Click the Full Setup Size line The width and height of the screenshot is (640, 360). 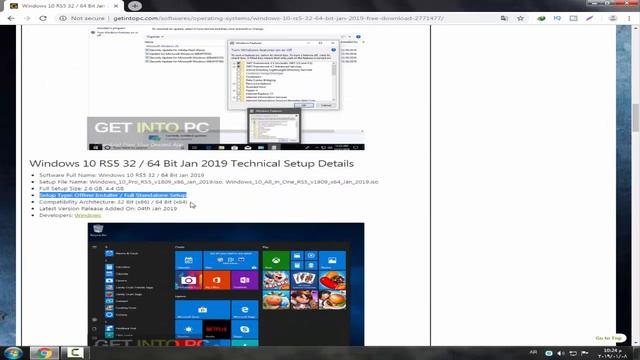[81, 189]
